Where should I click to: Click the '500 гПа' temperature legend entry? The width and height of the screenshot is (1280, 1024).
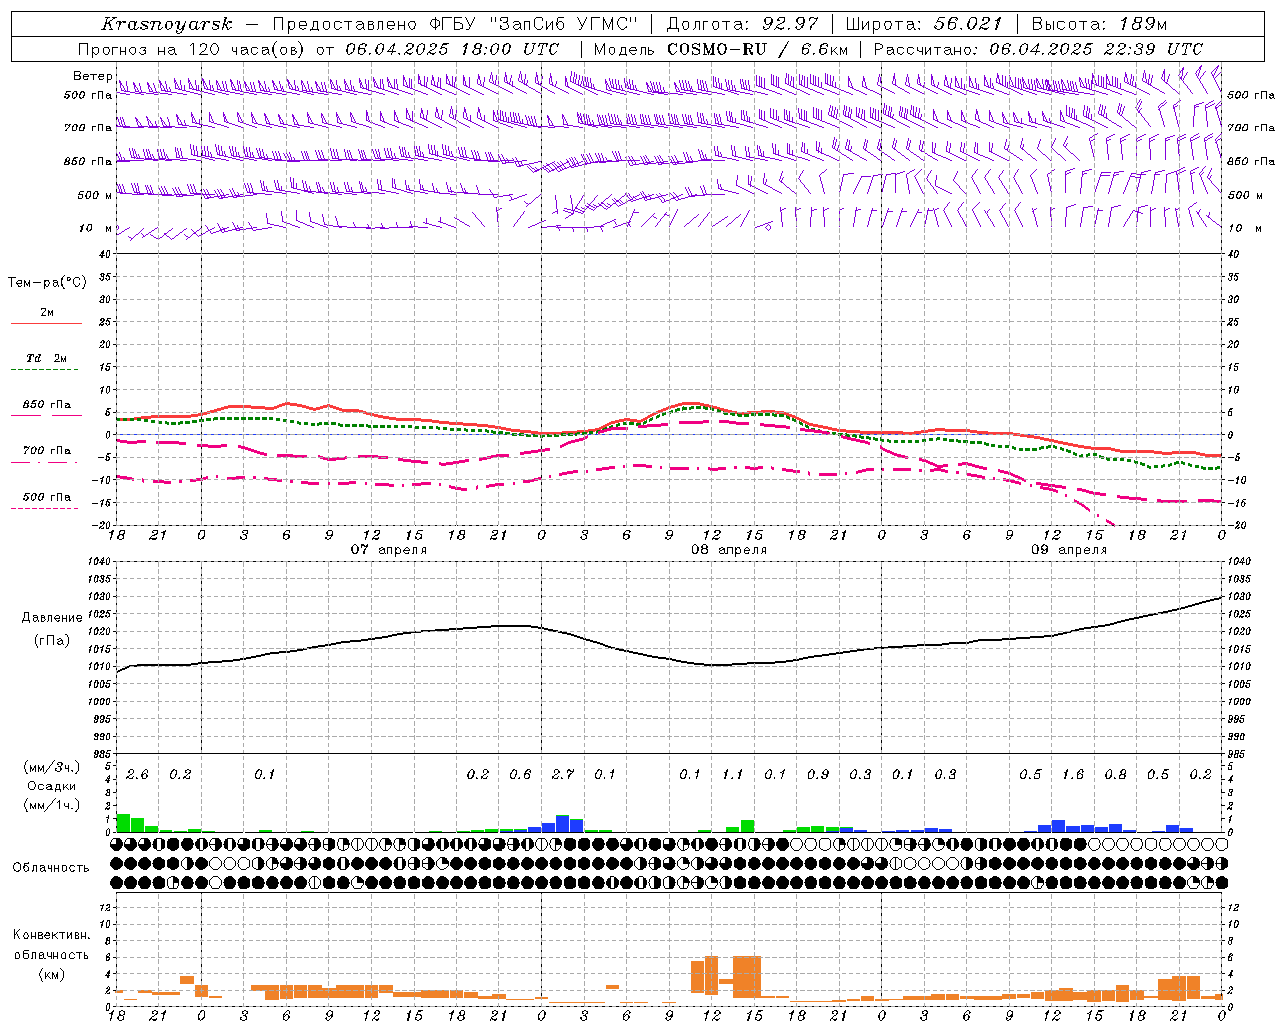tap(46, 497)
